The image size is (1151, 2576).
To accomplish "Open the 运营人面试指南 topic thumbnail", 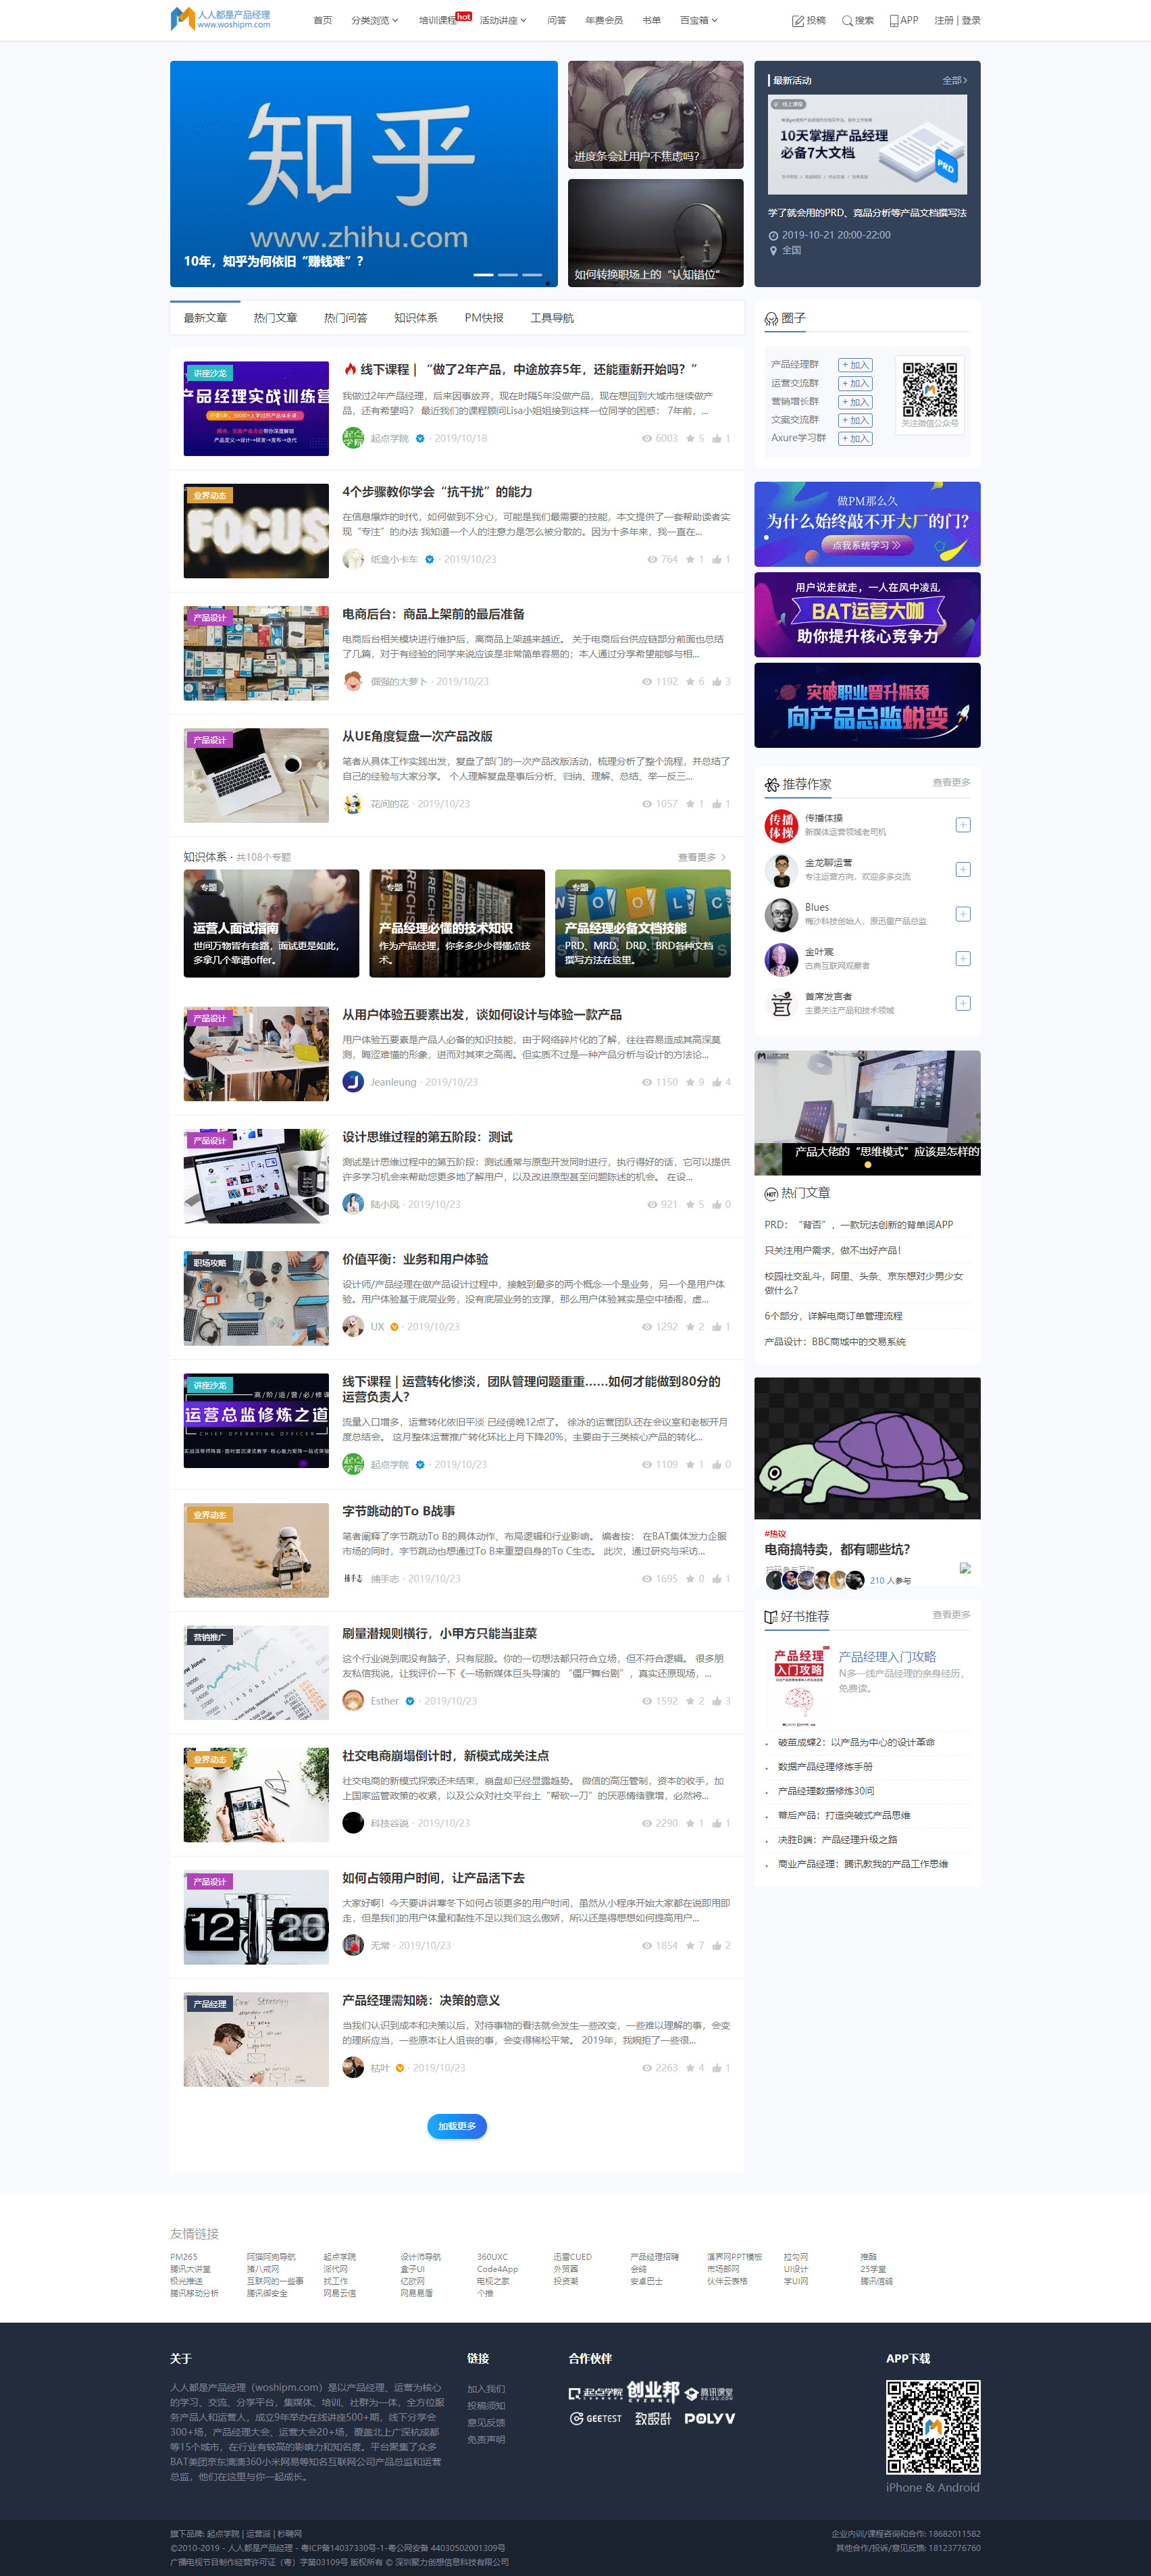I will click(271, 923).
